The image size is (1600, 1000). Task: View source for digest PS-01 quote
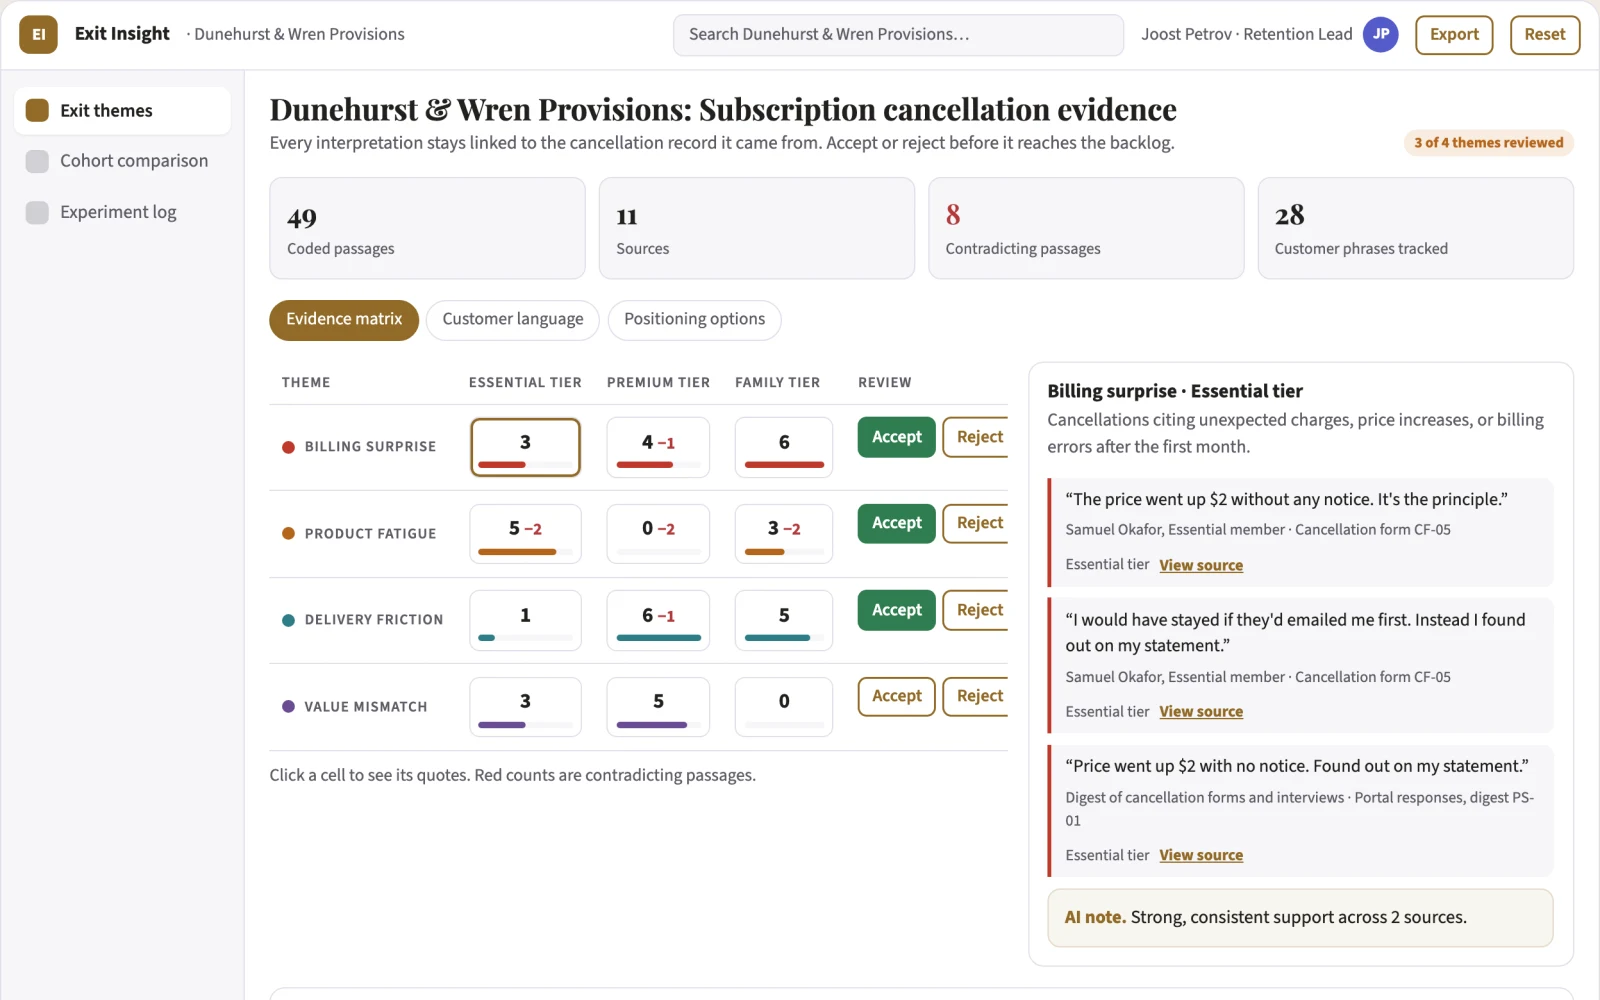pos(1201,855)
